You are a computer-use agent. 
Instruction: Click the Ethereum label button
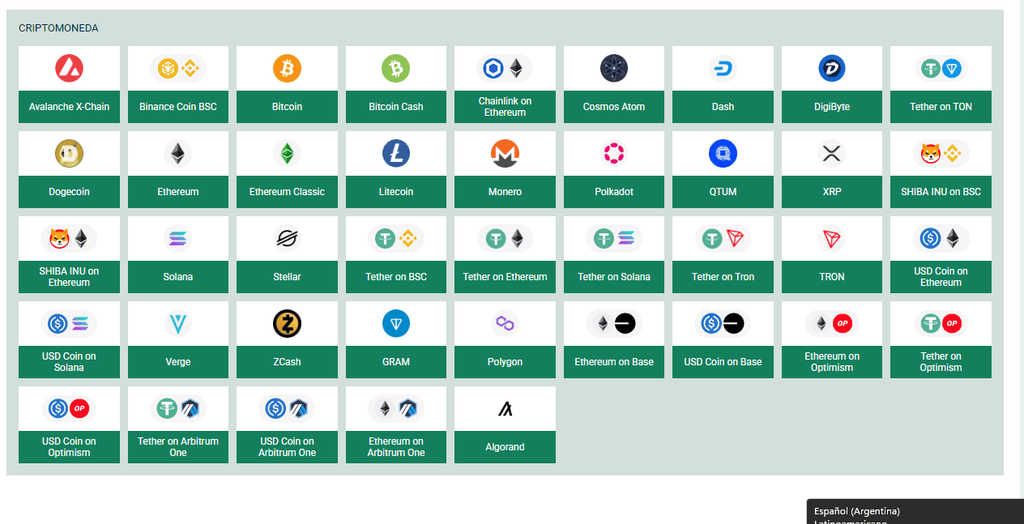coord(178,192)
